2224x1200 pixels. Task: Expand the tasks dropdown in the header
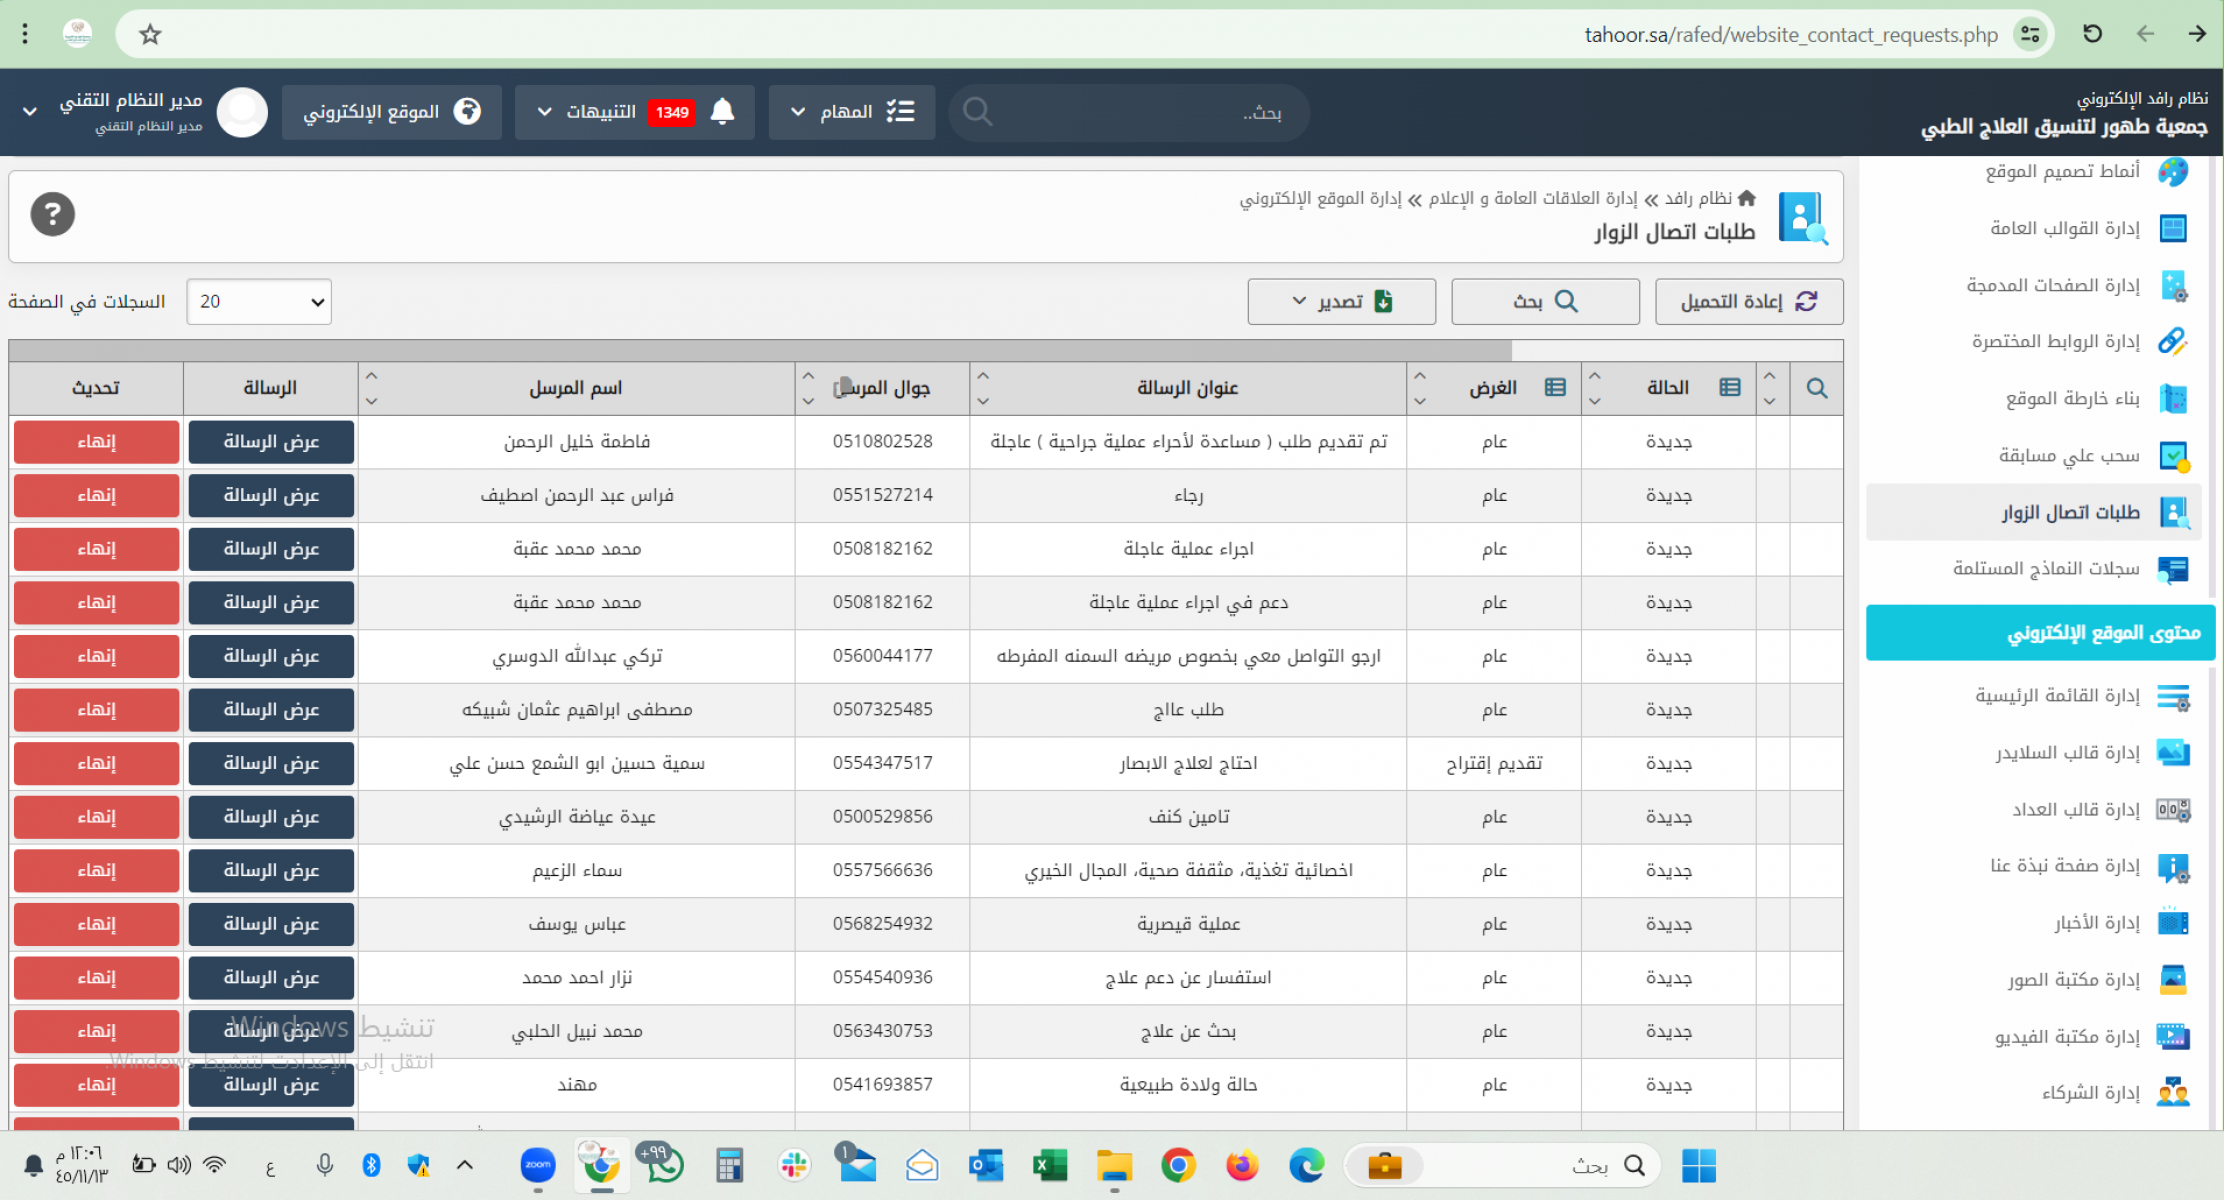pos(851,112)
